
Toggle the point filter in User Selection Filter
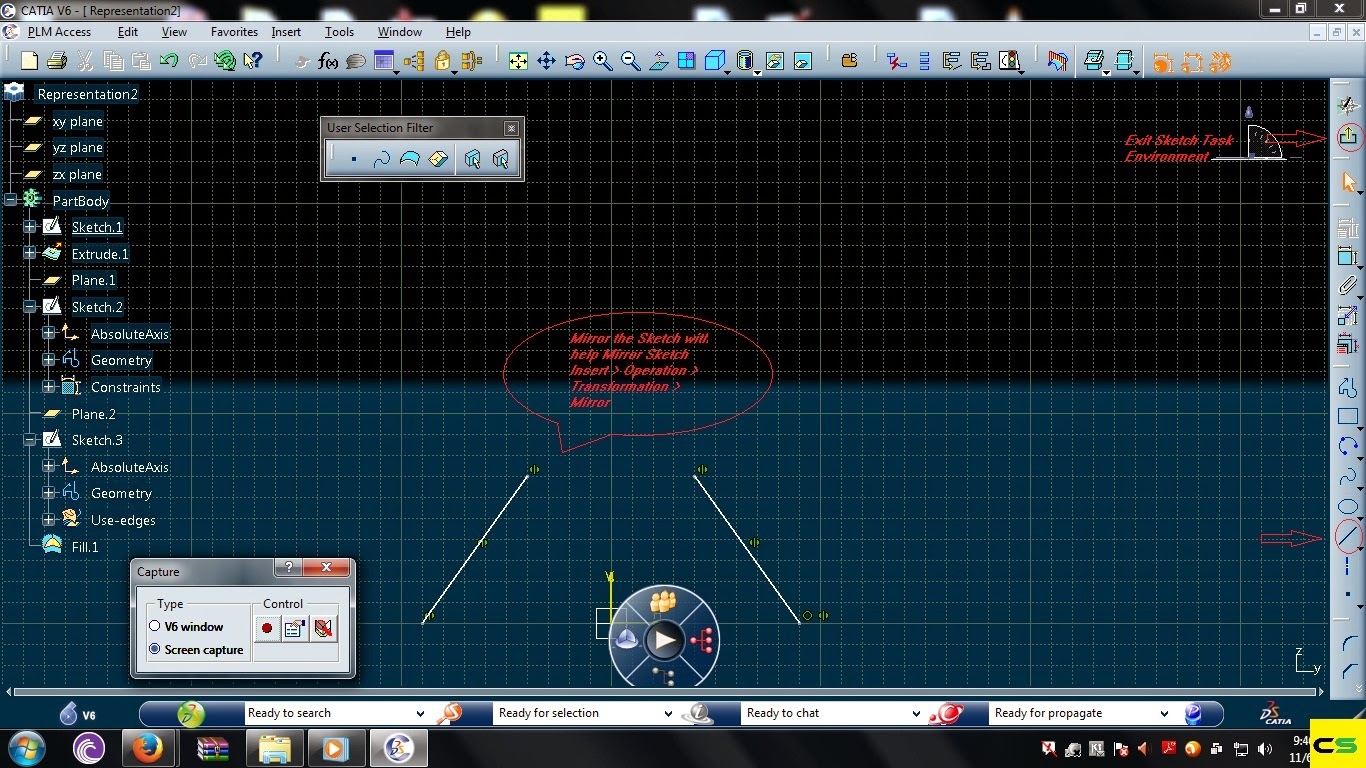coord(354,158)
